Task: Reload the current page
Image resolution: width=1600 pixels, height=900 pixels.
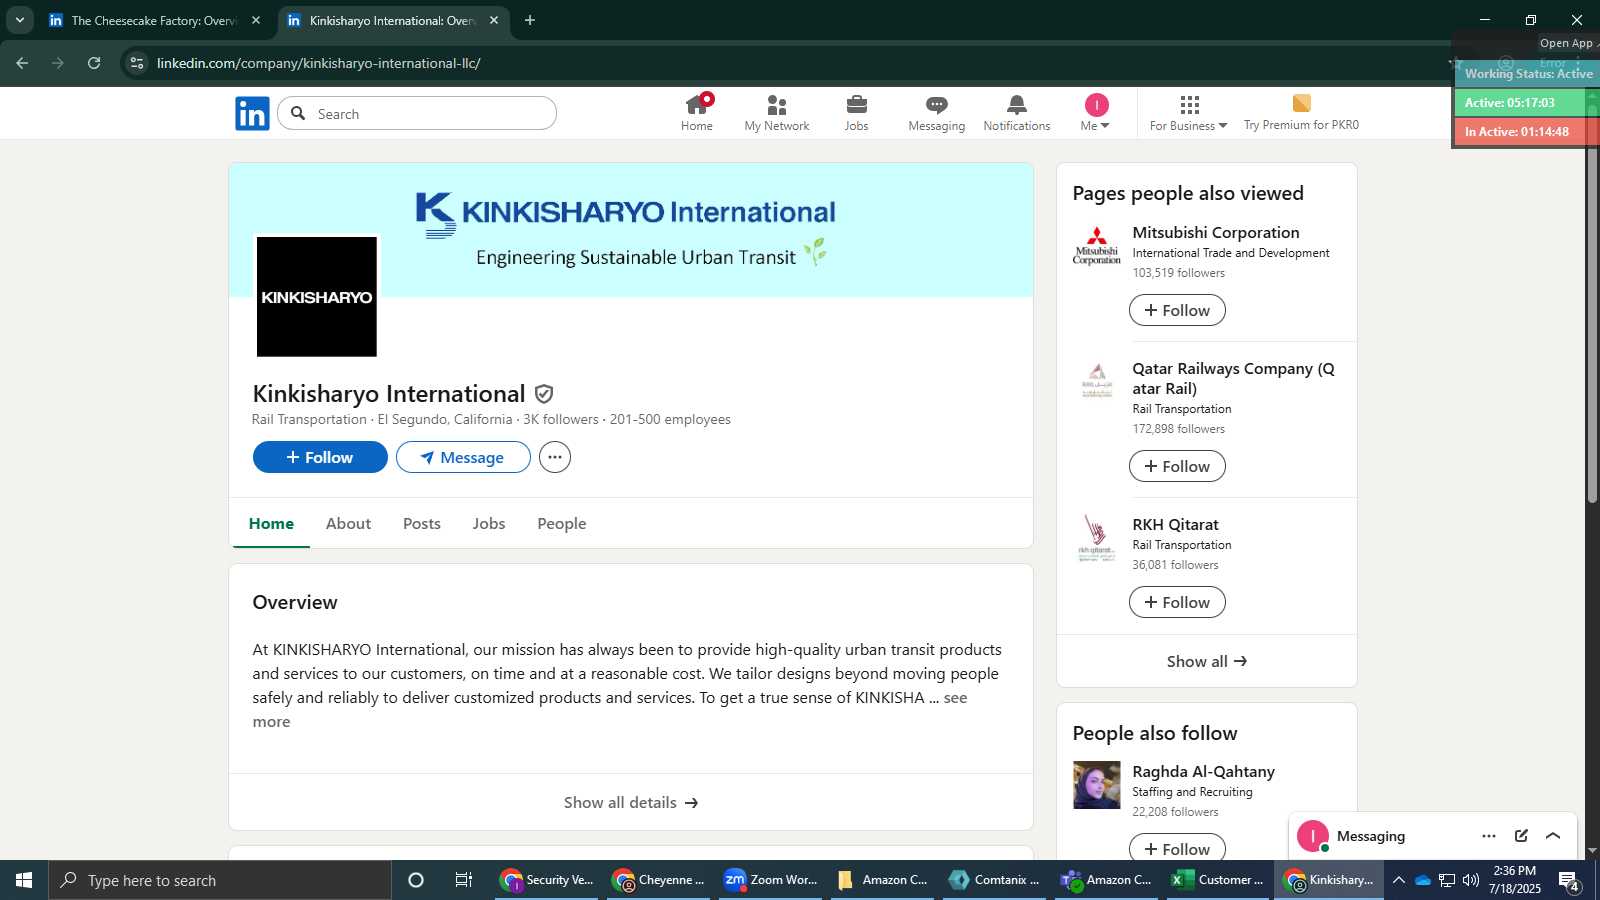Action: [x=94, y=63]
